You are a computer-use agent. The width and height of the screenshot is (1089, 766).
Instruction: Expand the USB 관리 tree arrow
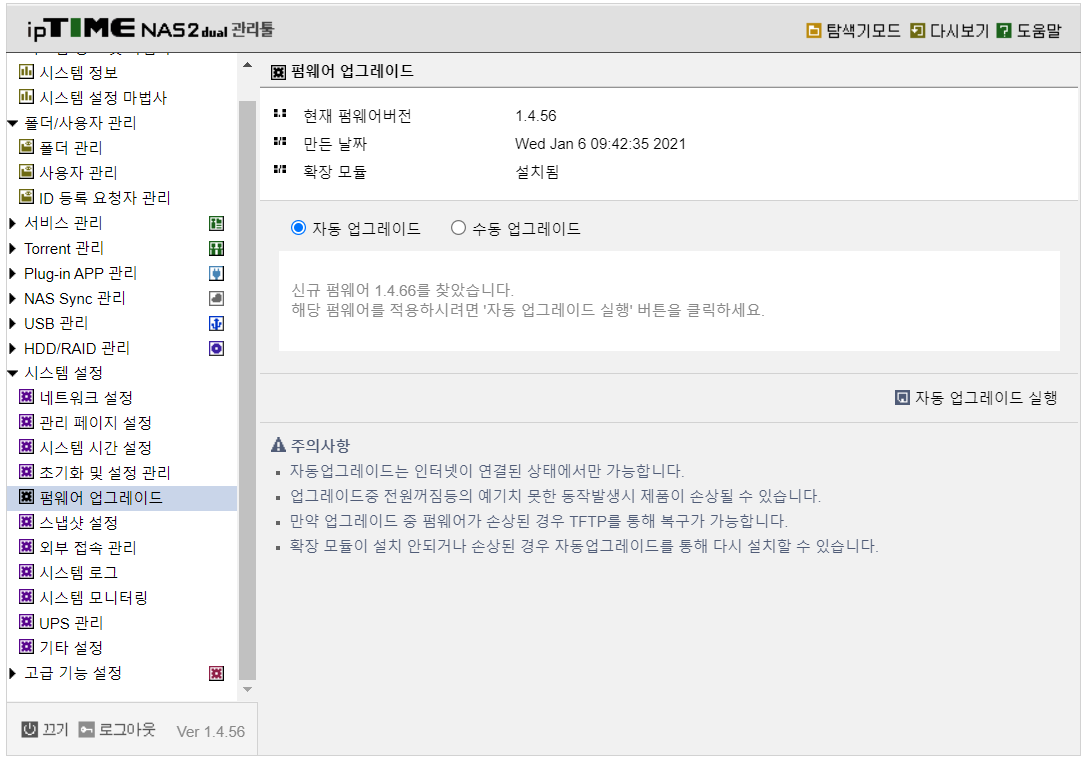(13, 323)
